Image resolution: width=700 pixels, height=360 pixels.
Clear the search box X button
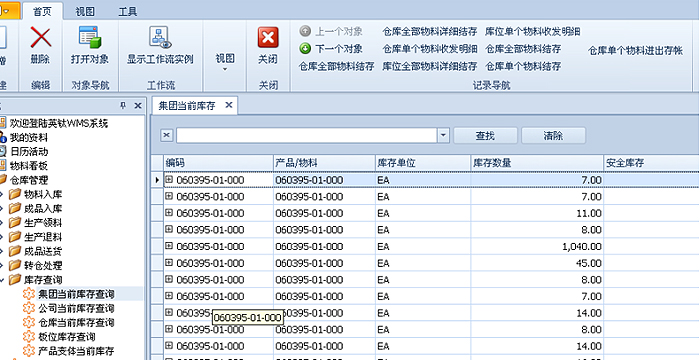tap(167, 135)
